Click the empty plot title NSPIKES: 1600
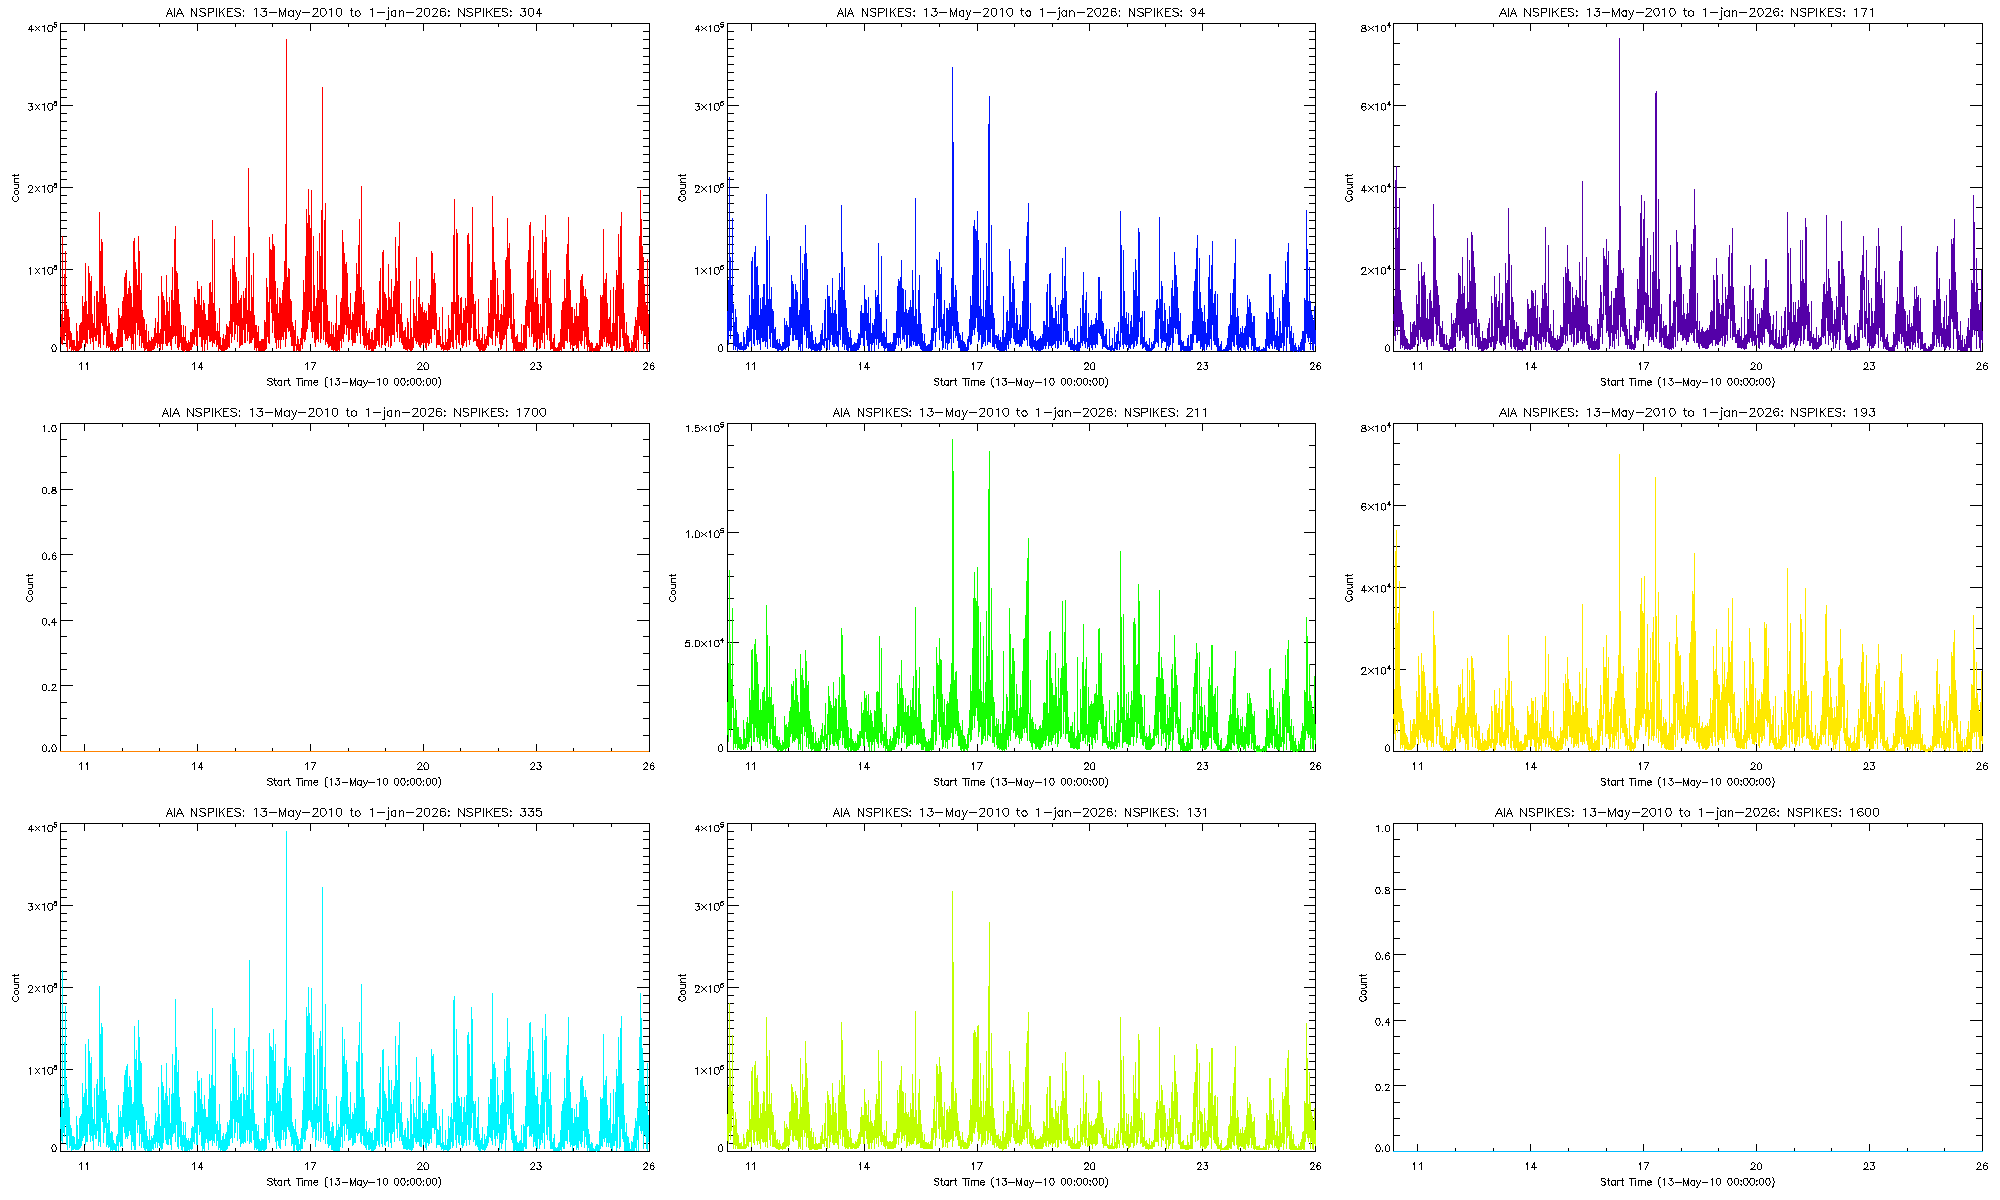Image resolution: width=2000 pixels, height=1200 pixels. (1686, 813)
